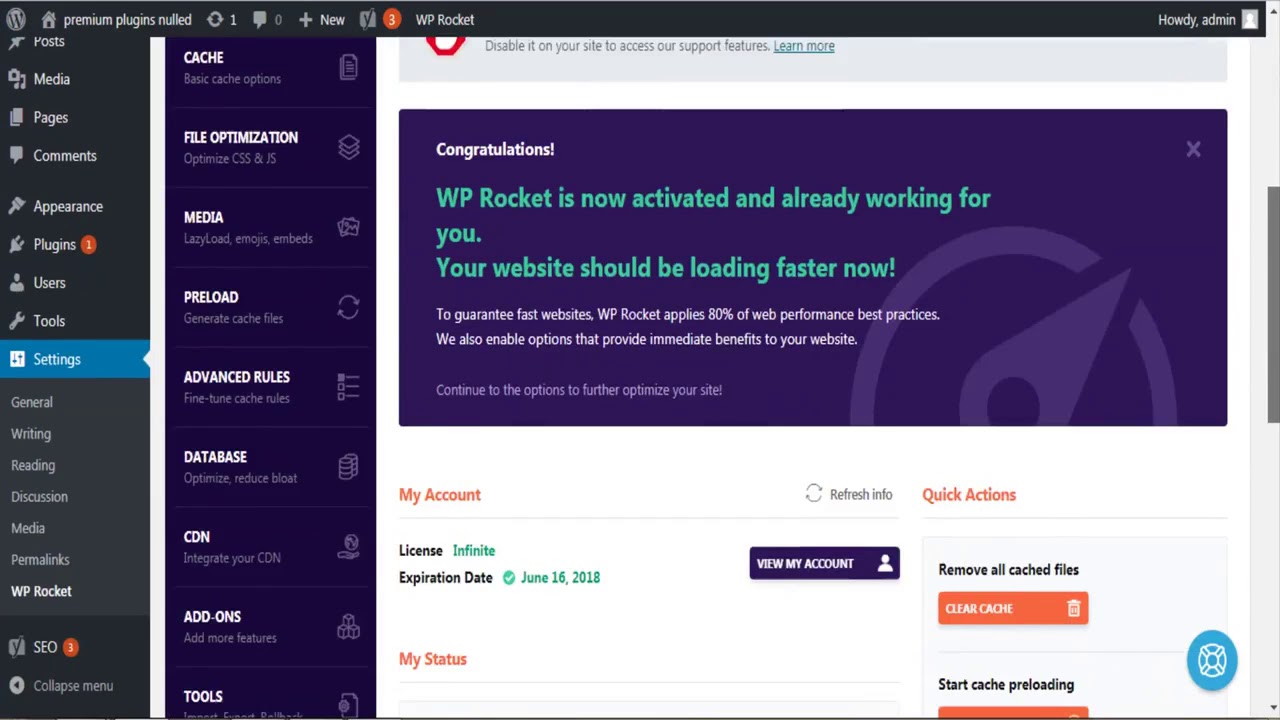Click the Advanced Rules list icon

coord(348,387)
